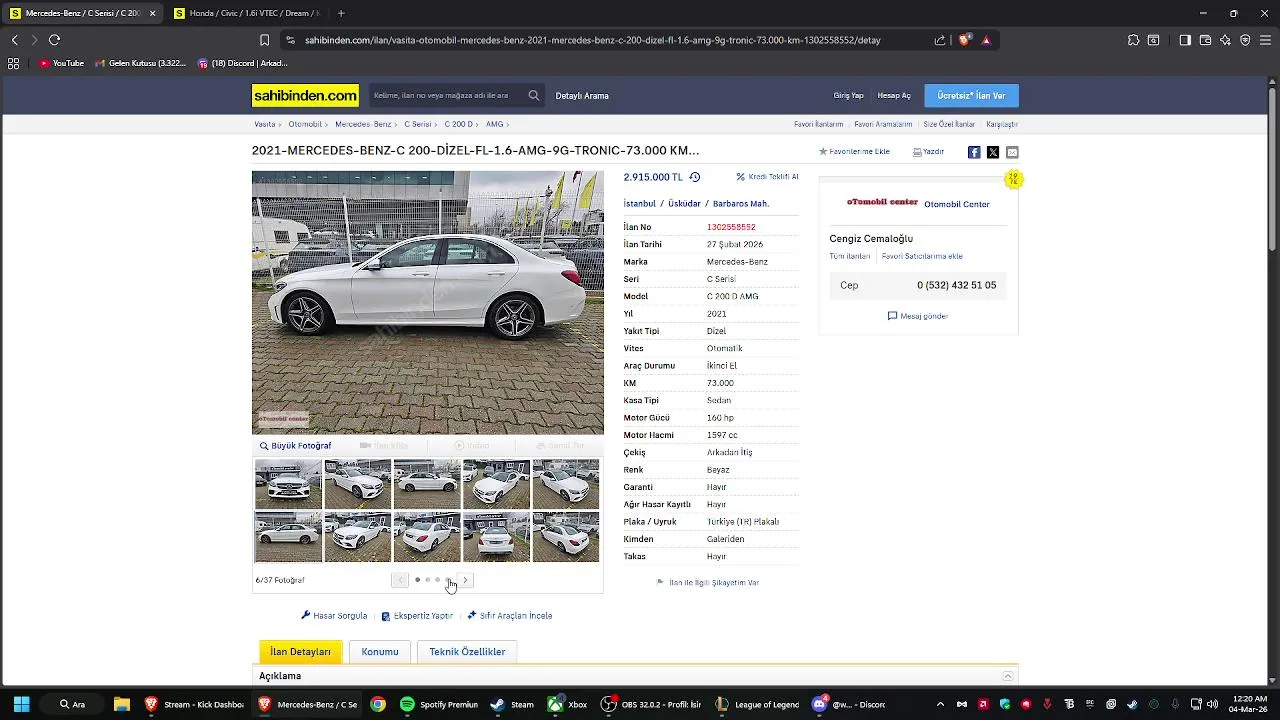The width and height of the screenshot is (1280, 720).
Task: Open Karşılaştır compare link
Action: tap(1002, 124)
